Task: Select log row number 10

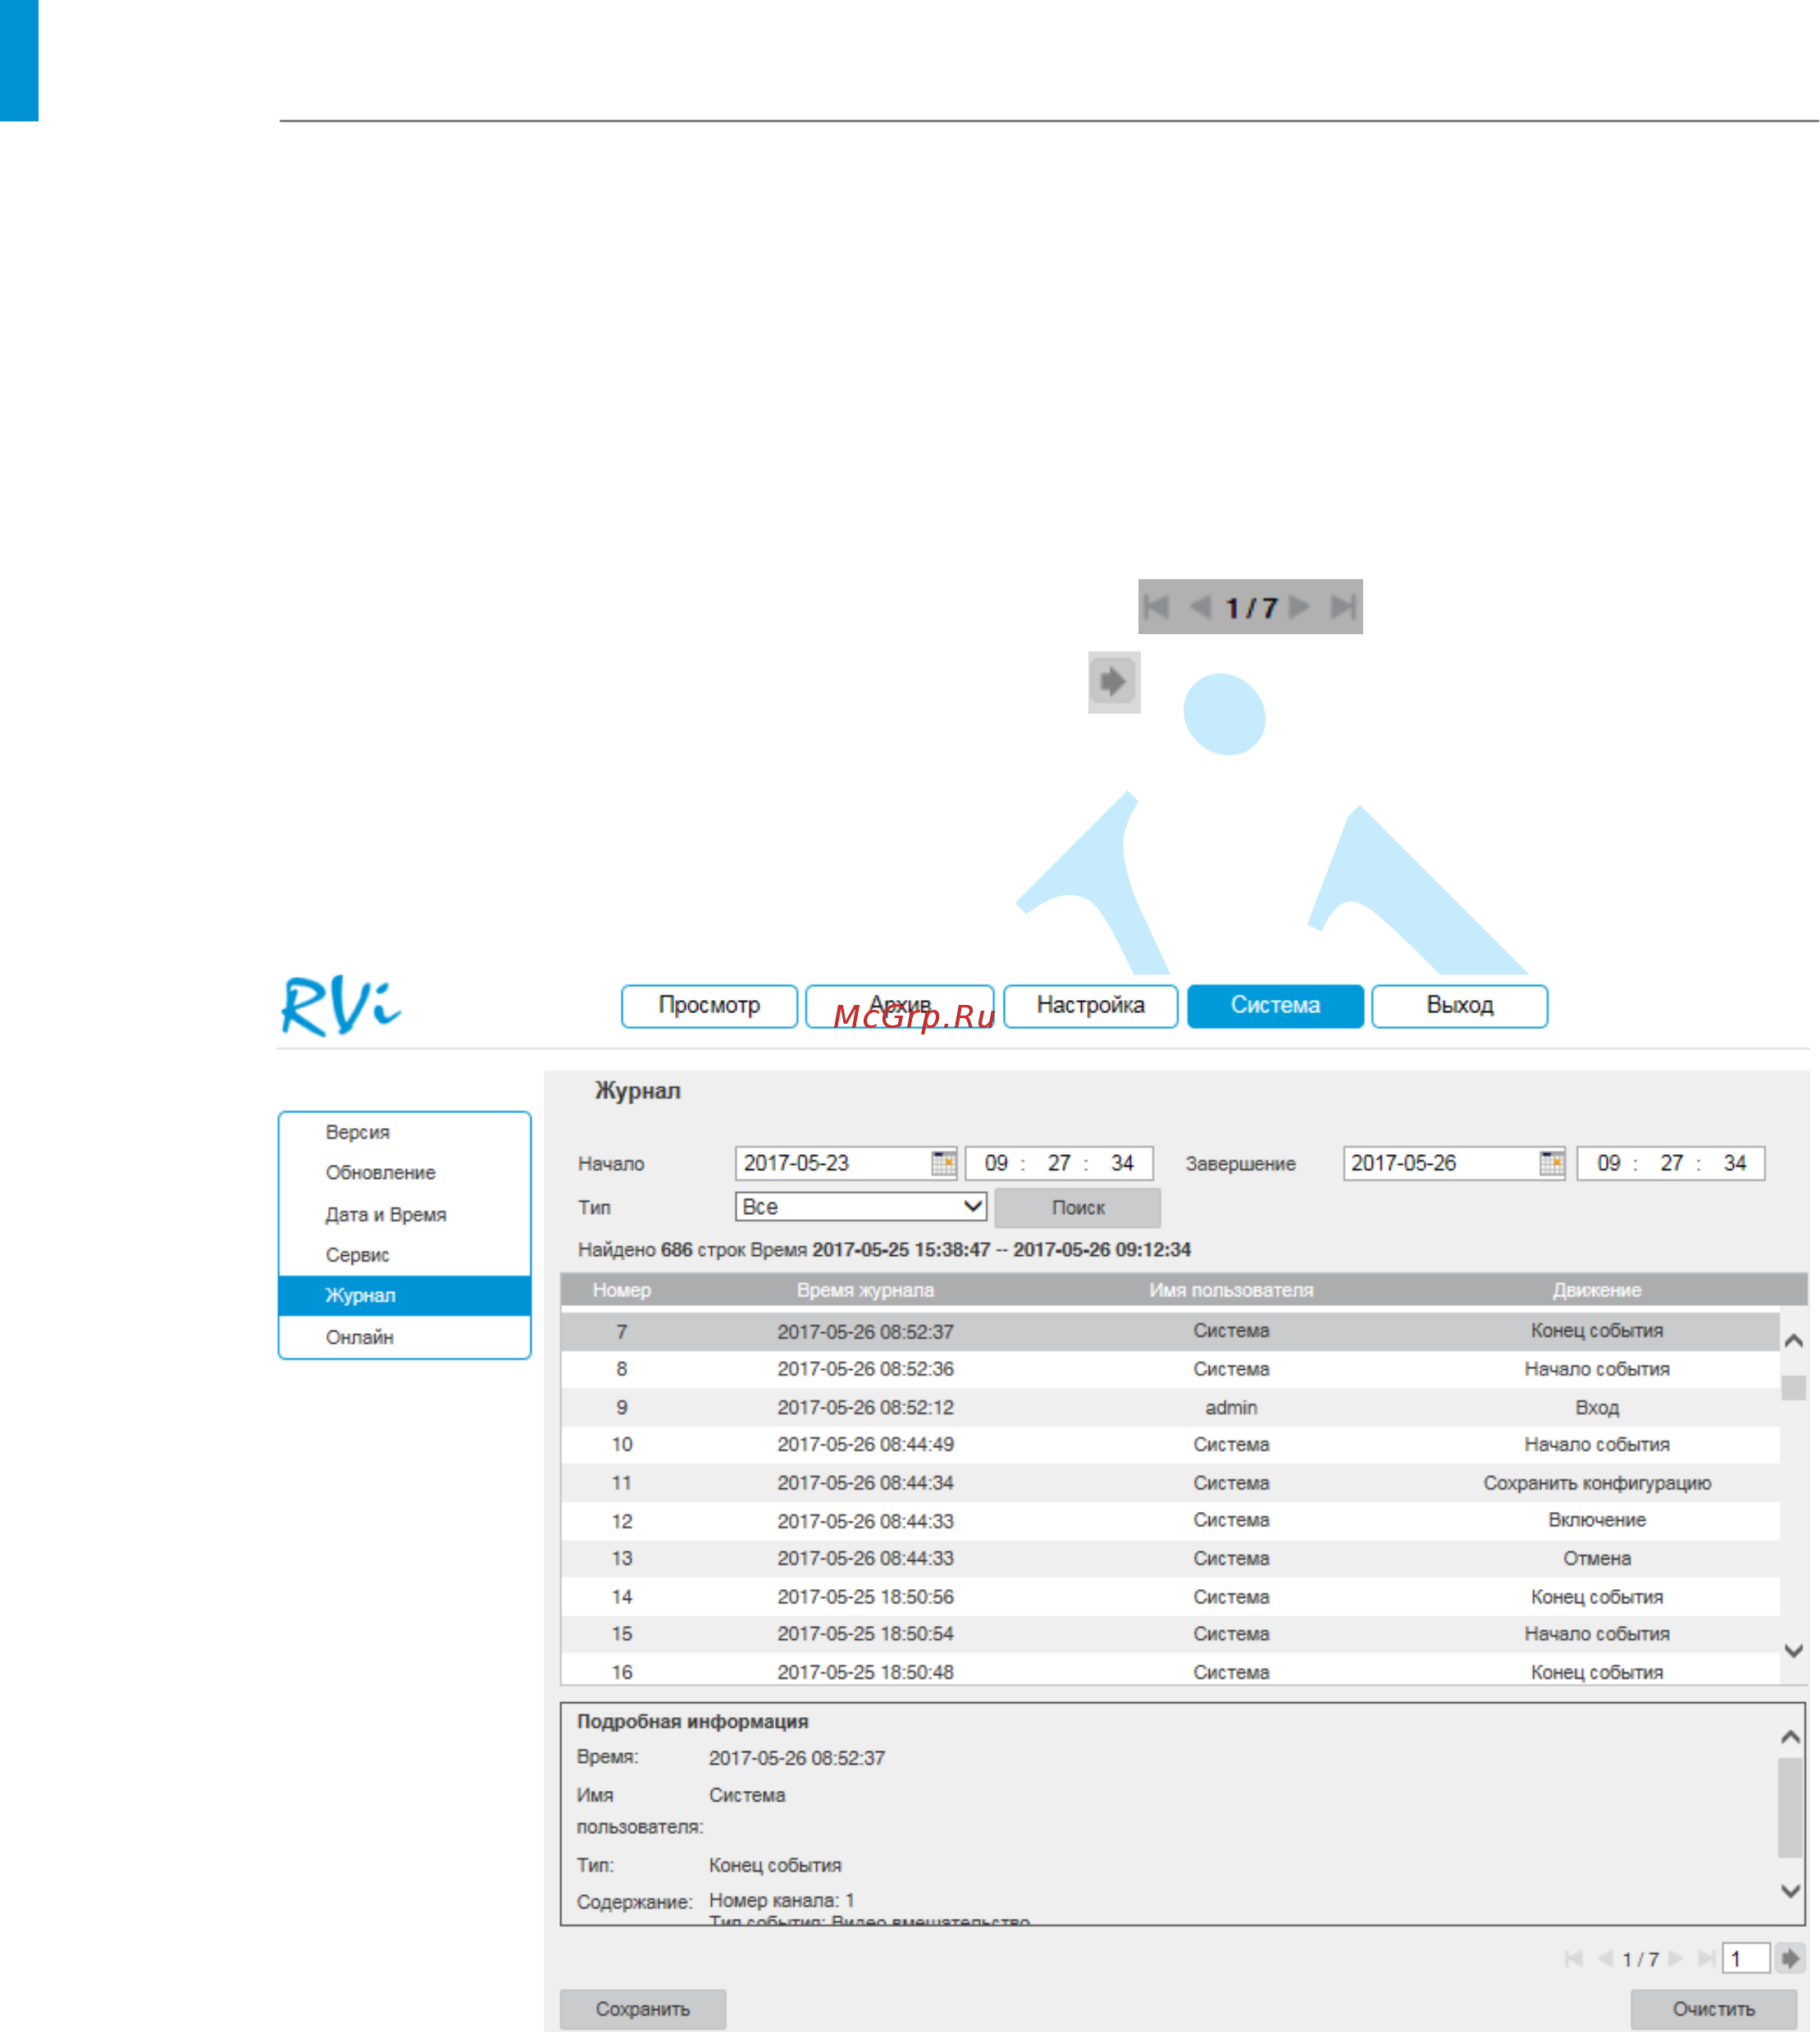Action: 1170,1444
